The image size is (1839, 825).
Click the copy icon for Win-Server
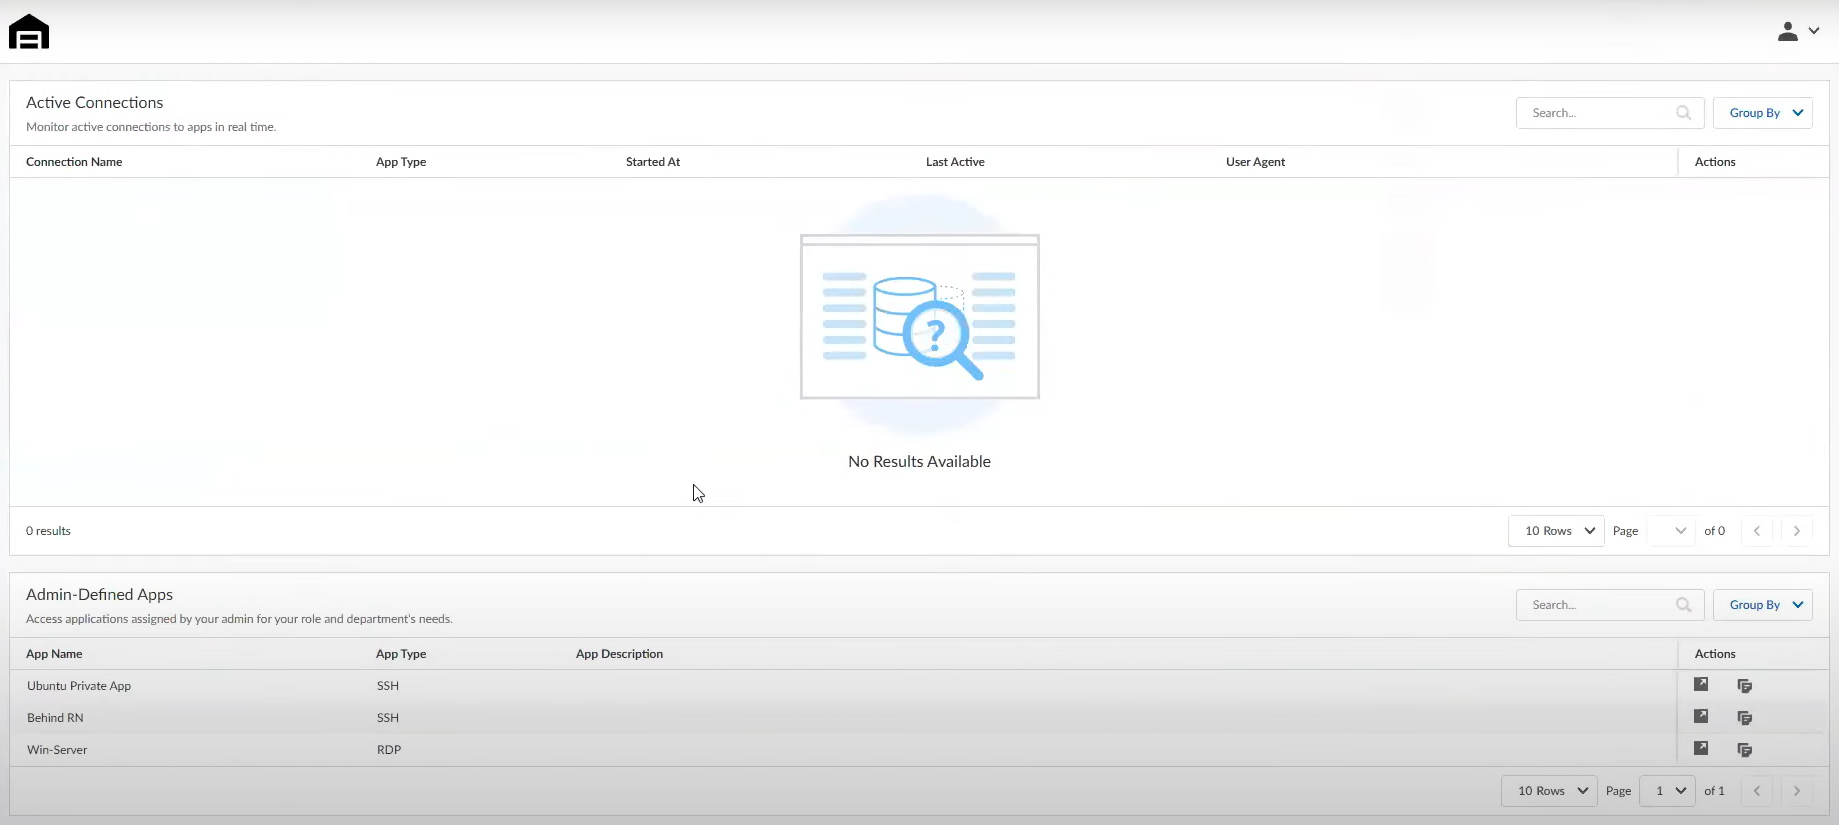click(1744, 750)
